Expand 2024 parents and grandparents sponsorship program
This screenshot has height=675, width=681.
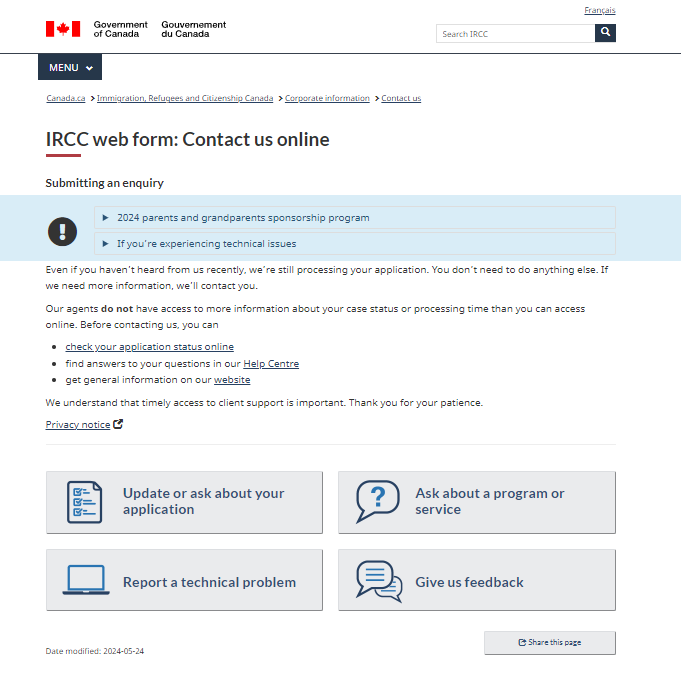243,217
